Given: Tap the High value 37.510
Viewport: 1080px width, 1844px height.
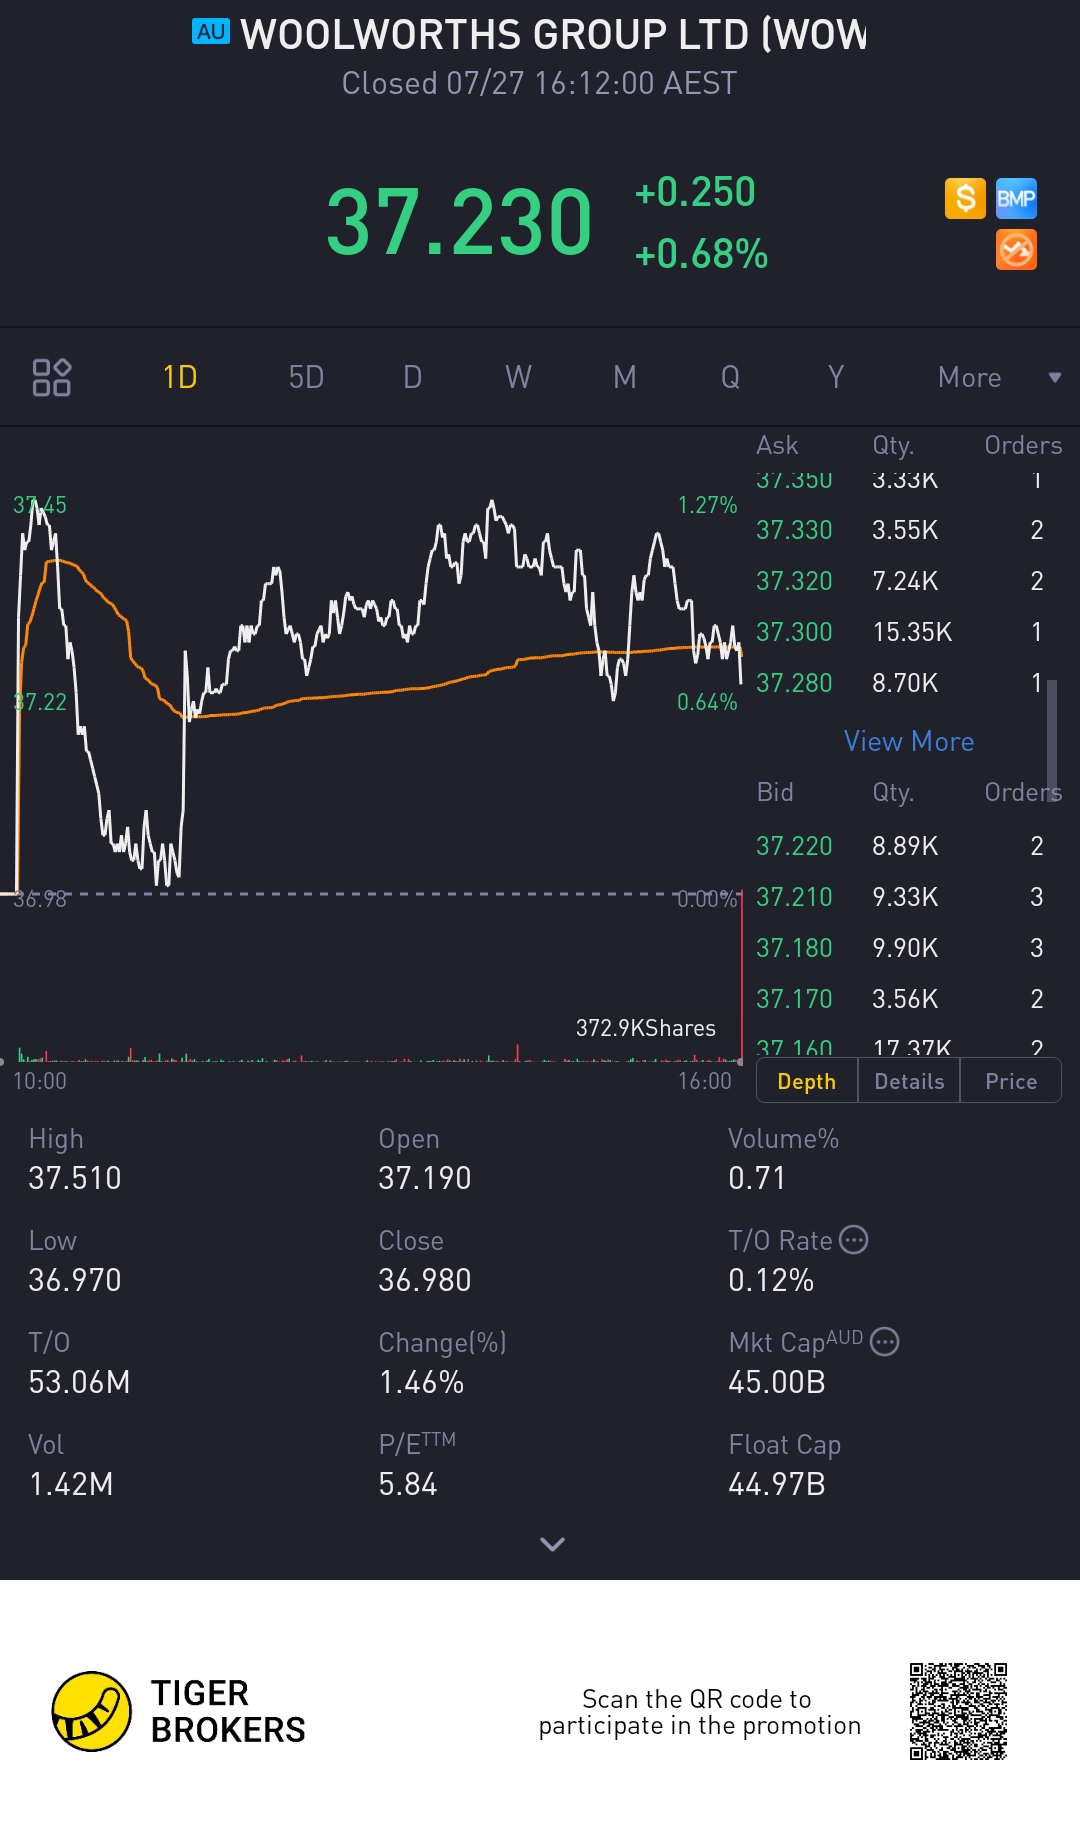Looking at the screenshot, I should coord(75,1178).
